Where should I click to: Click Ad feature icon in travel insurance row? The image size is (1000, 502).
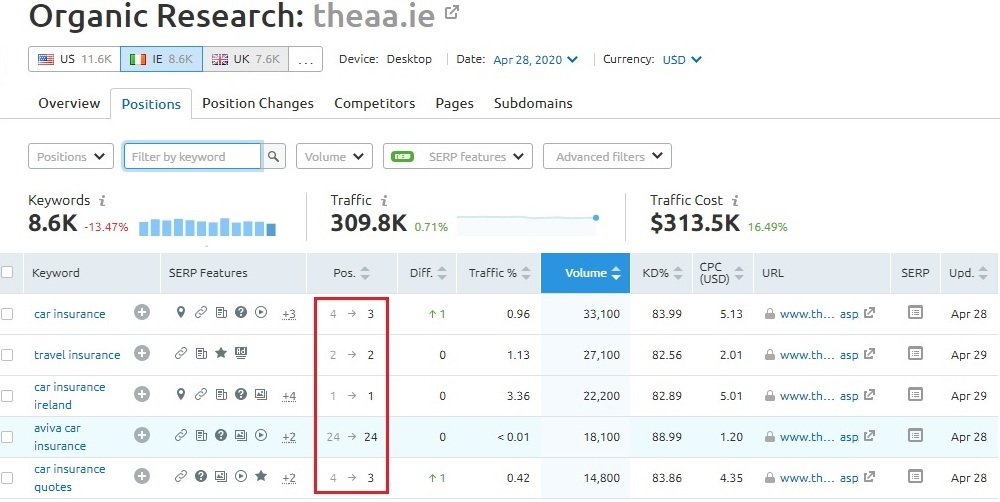coord(240,353)
